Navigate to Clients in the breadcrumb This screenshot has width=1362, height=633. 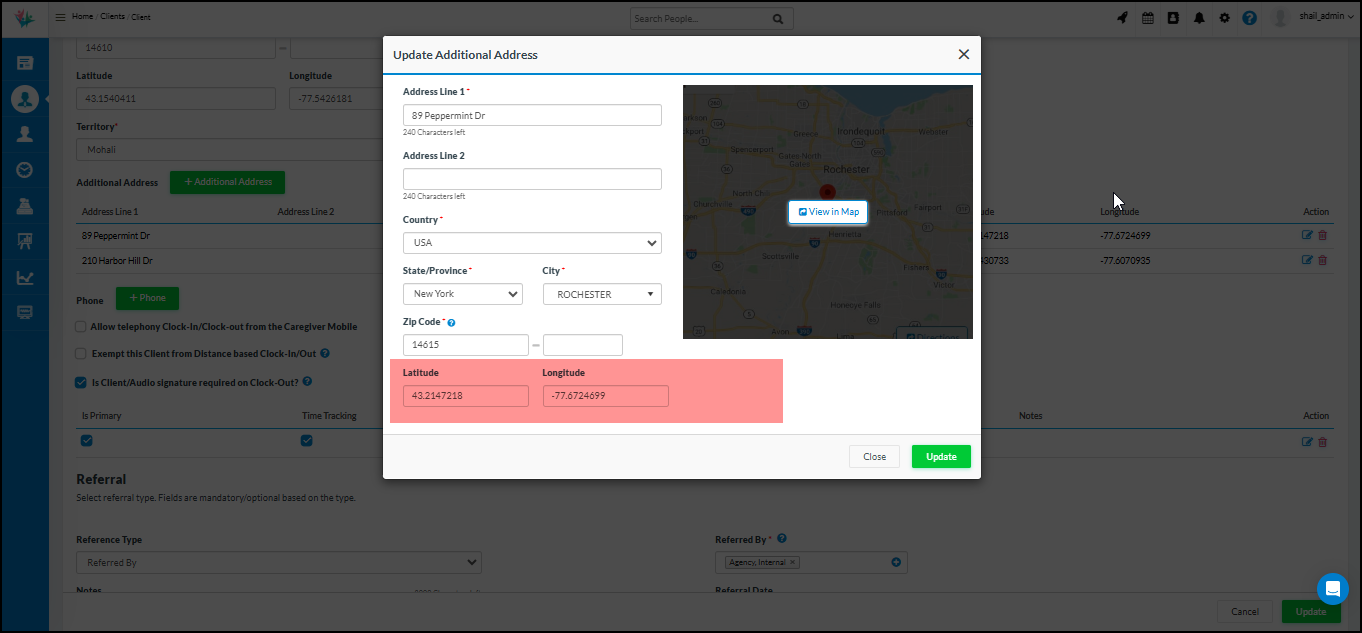click(114, 16)
